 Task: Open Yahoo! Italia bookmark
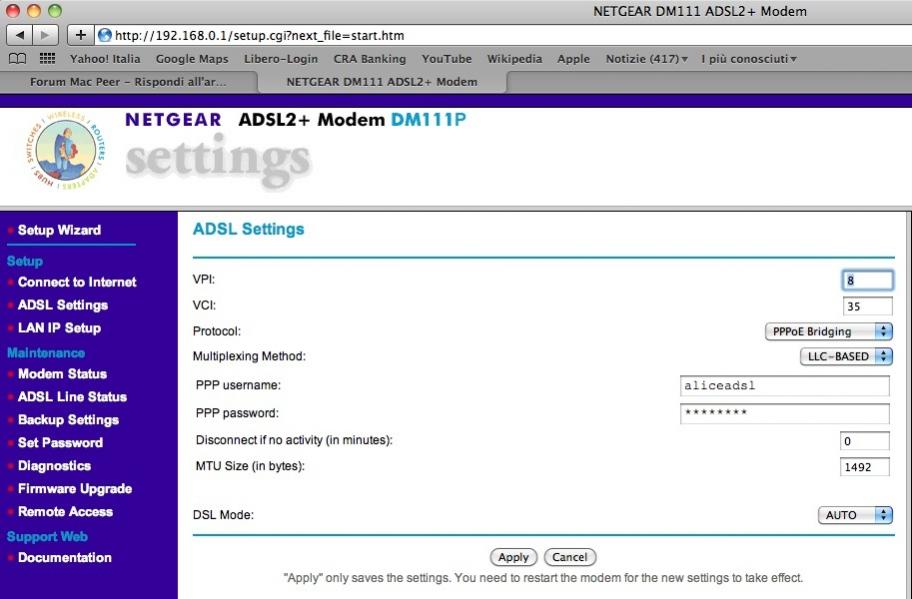click(105, 59)
